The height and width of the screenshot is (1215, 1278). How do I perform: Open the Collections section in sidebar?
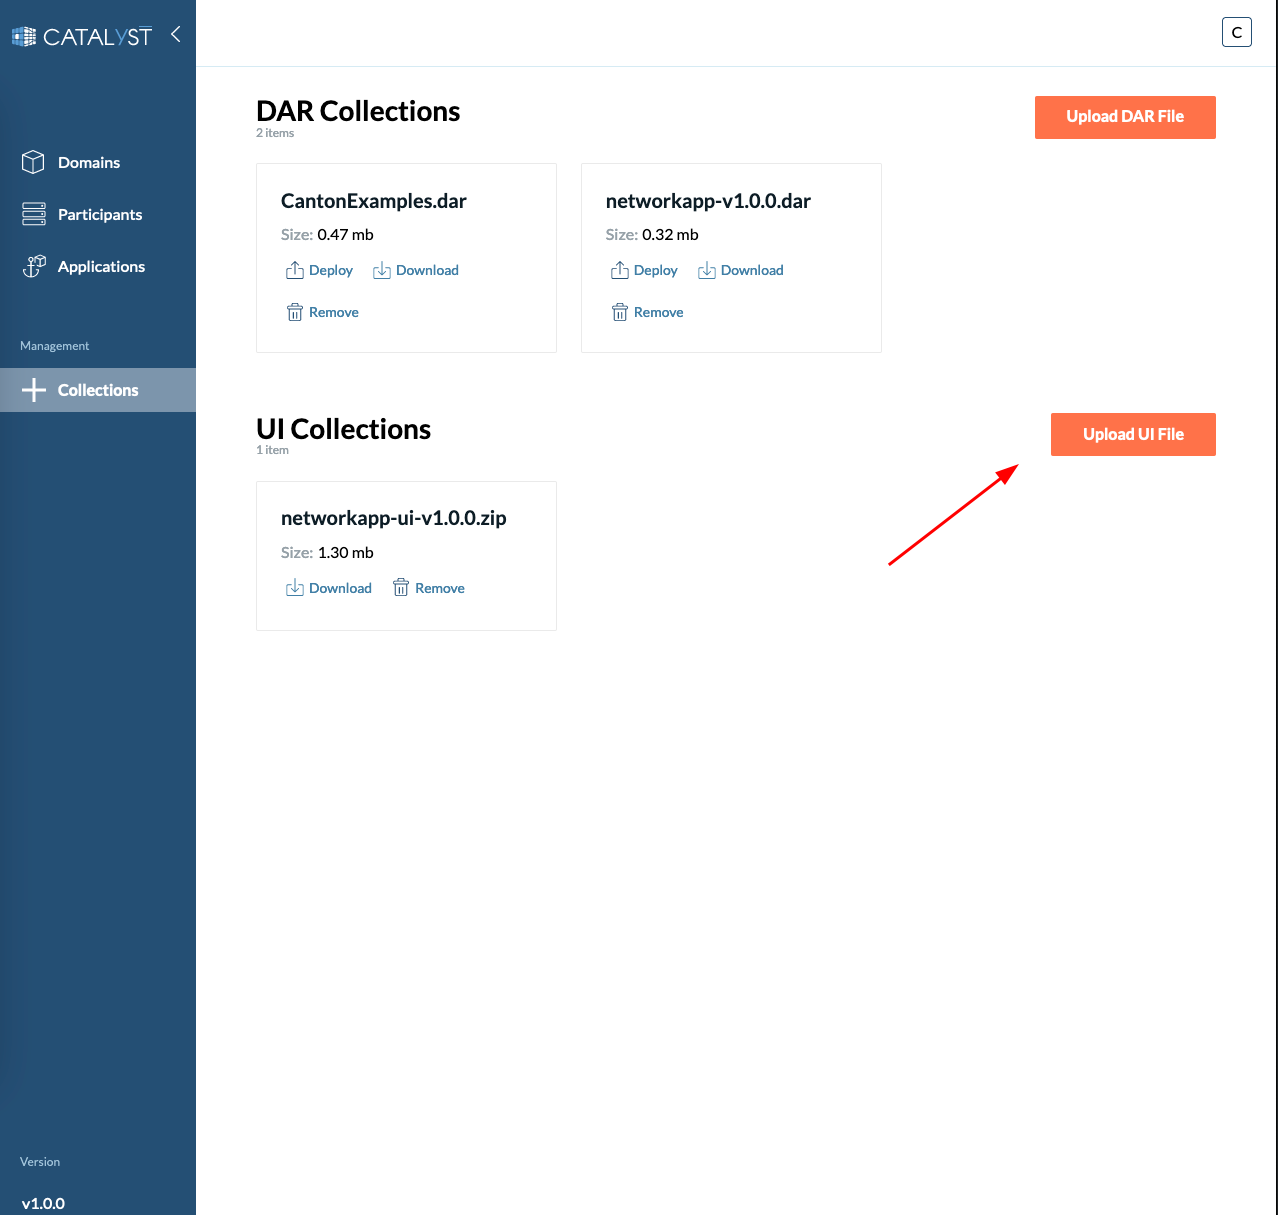(x=97, y=389)
